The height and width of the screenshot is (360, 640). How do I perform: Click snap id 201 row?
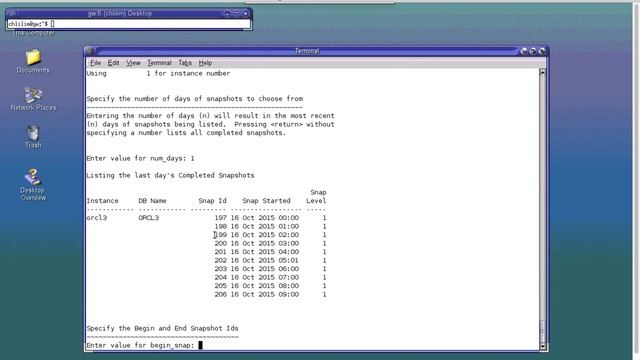pos(270,252)
